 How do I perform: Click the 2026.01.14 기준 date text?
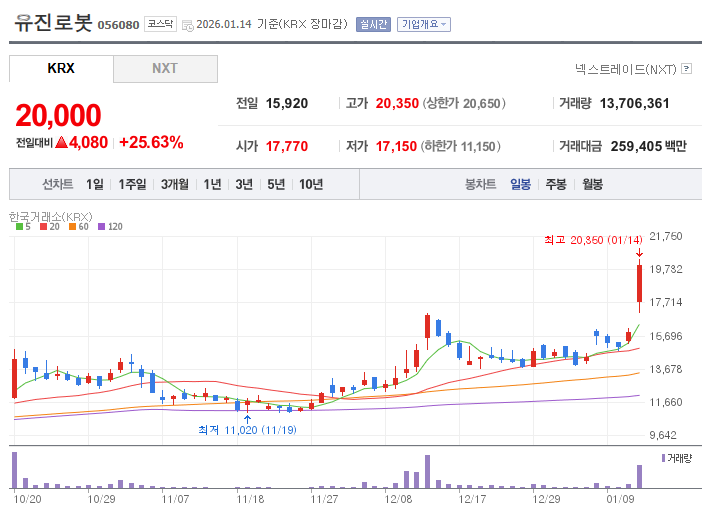237,24
